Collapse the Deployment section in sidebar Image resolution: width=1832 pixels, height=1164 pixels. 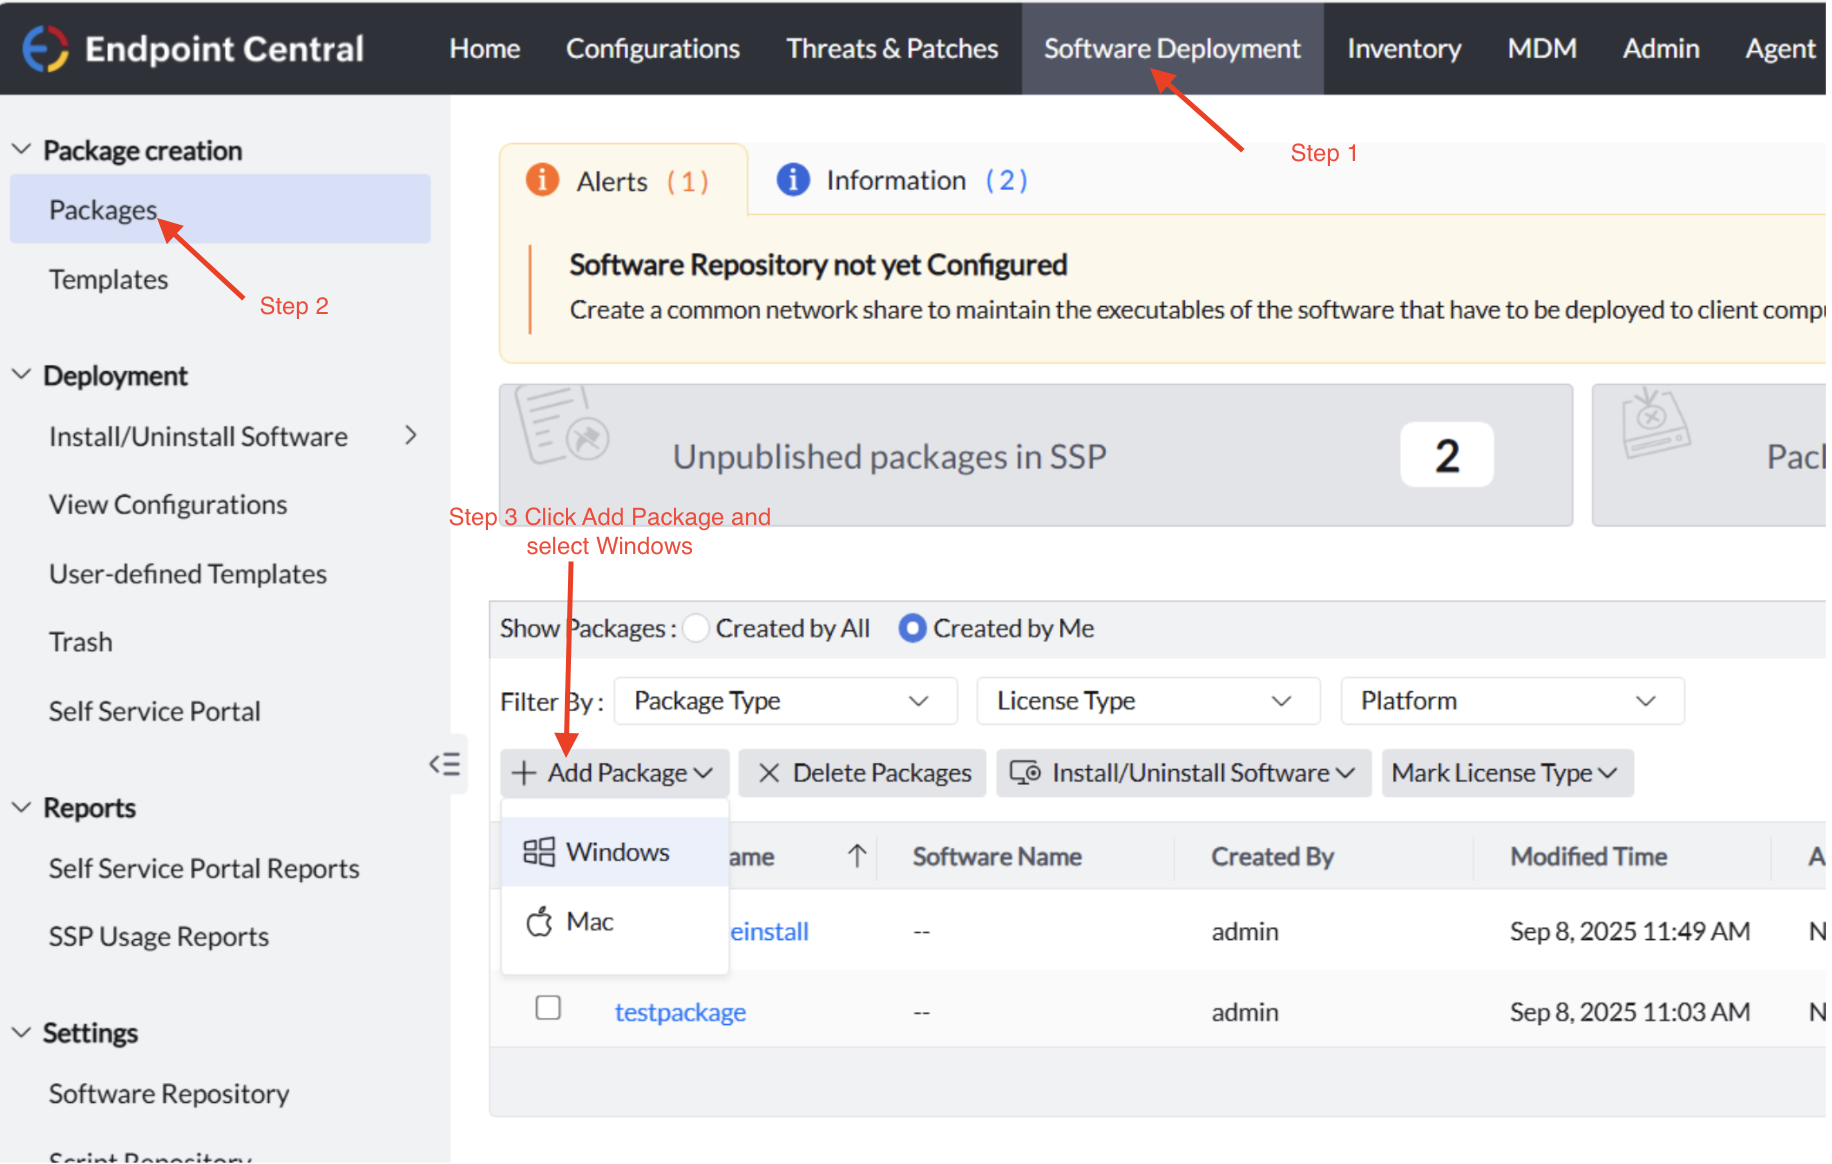(x=21, y=375)
